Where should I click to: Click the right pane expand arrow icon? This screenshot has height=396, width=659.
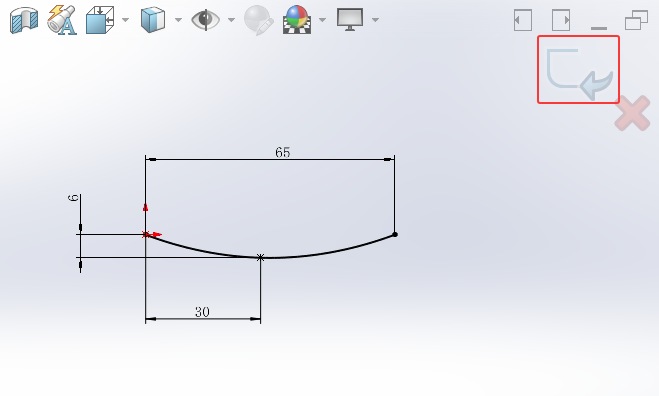(x=561, y=20)
